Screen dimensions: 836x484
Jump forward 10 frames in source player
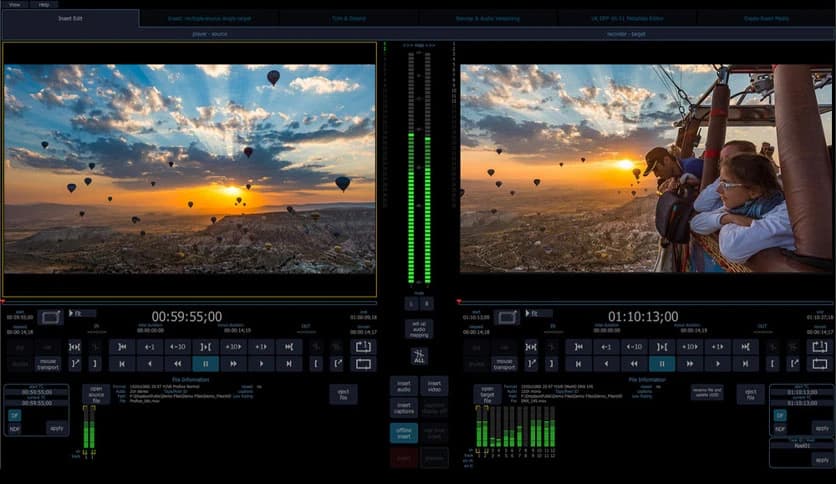point(233,346)
